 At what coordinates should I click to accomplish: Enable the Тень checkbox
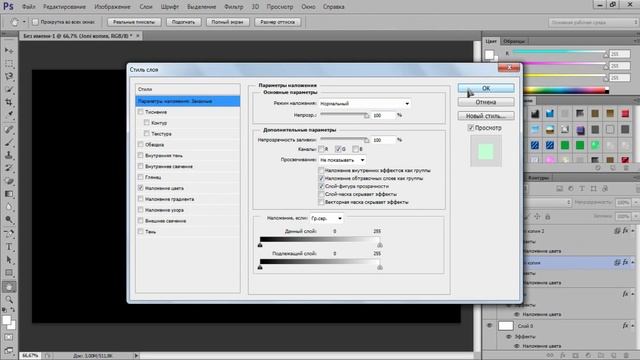[x=141, y=231]
